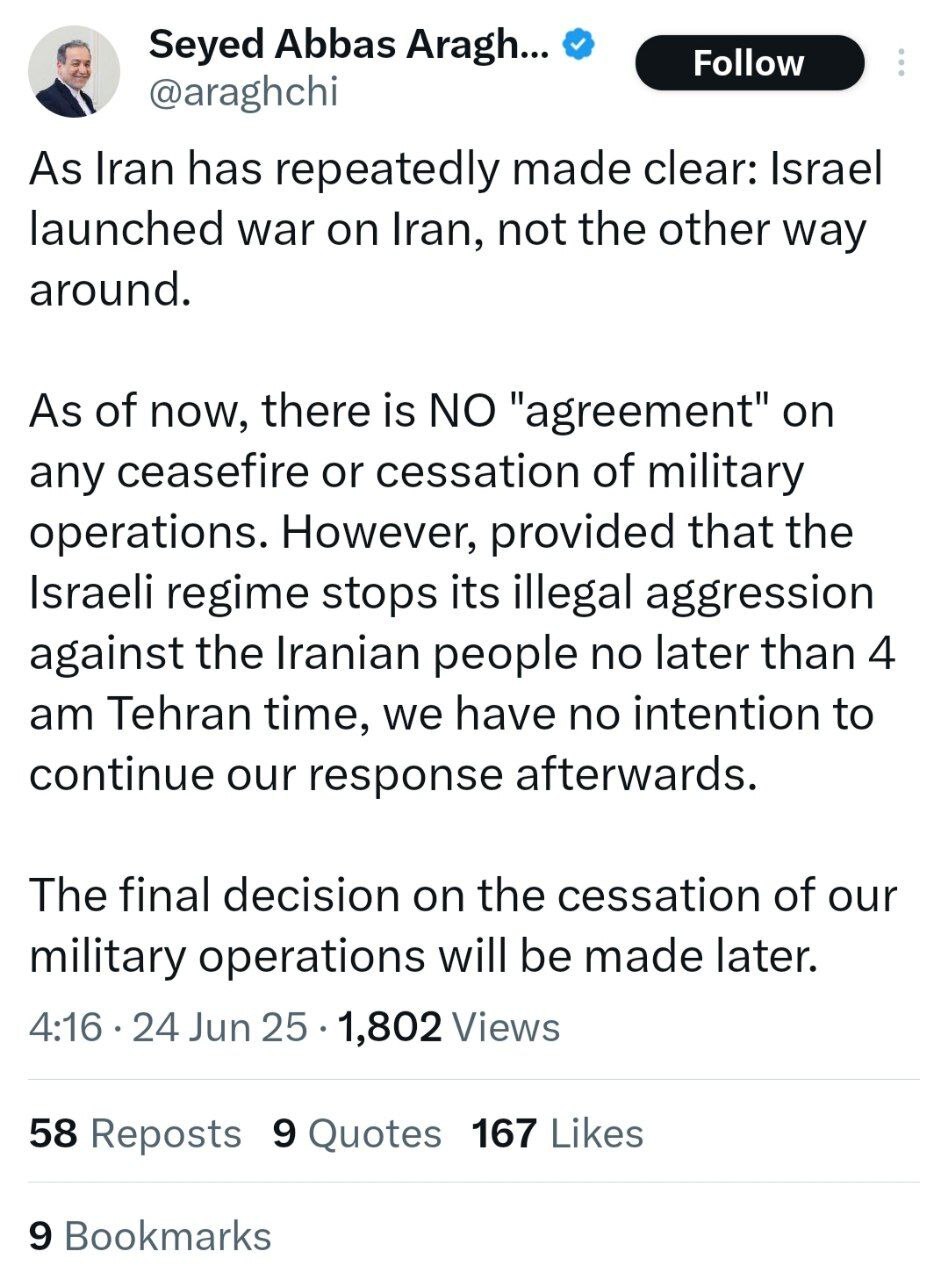Open Seyed Abbas Araghchi's profile picture
Image resolution: width=948 pixels, height=1280 pixels.
point(74,72)
